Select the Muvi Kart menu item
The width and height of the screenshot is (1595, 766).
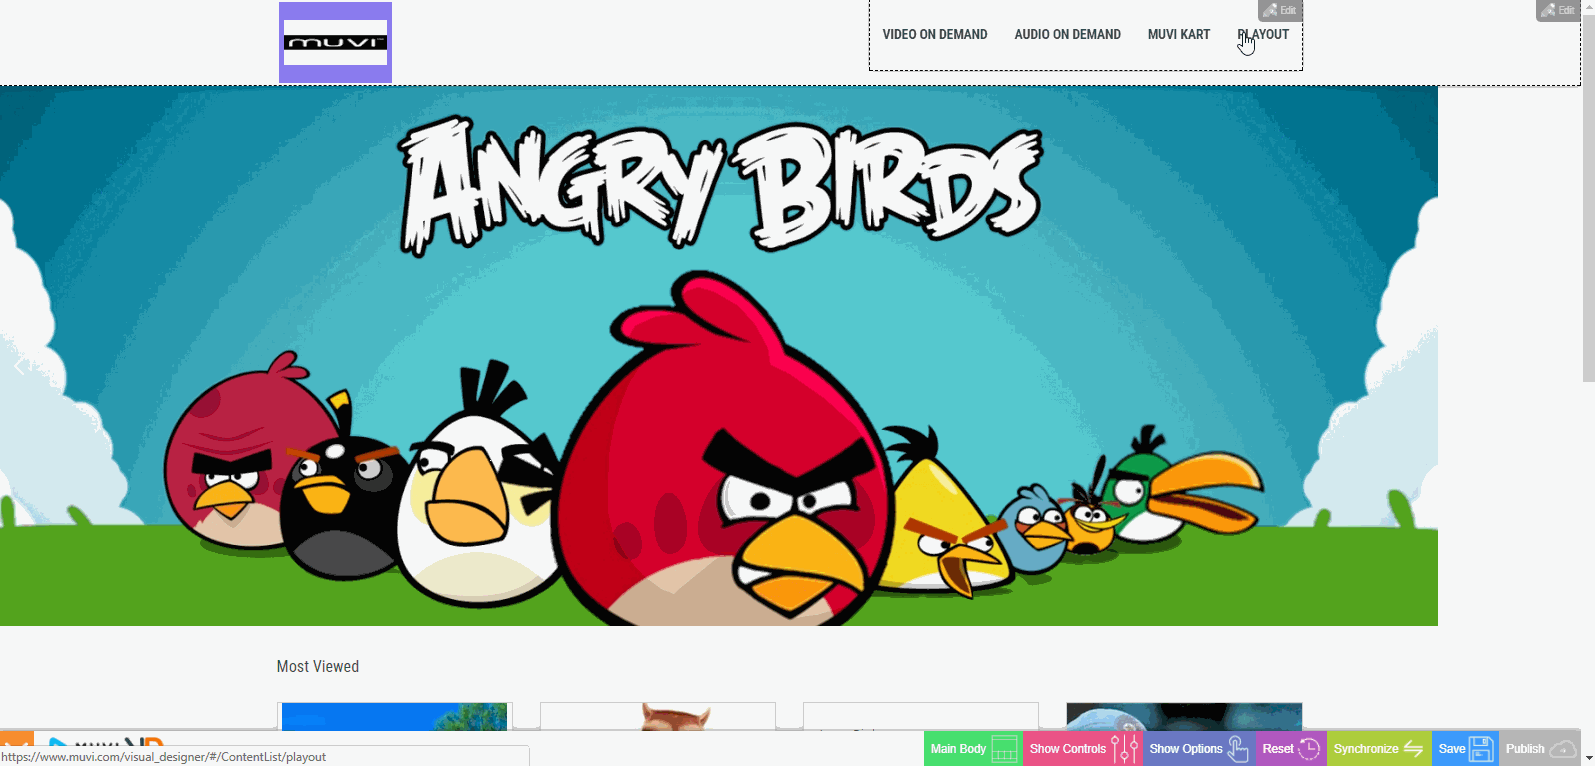(x=1178, y=34)
